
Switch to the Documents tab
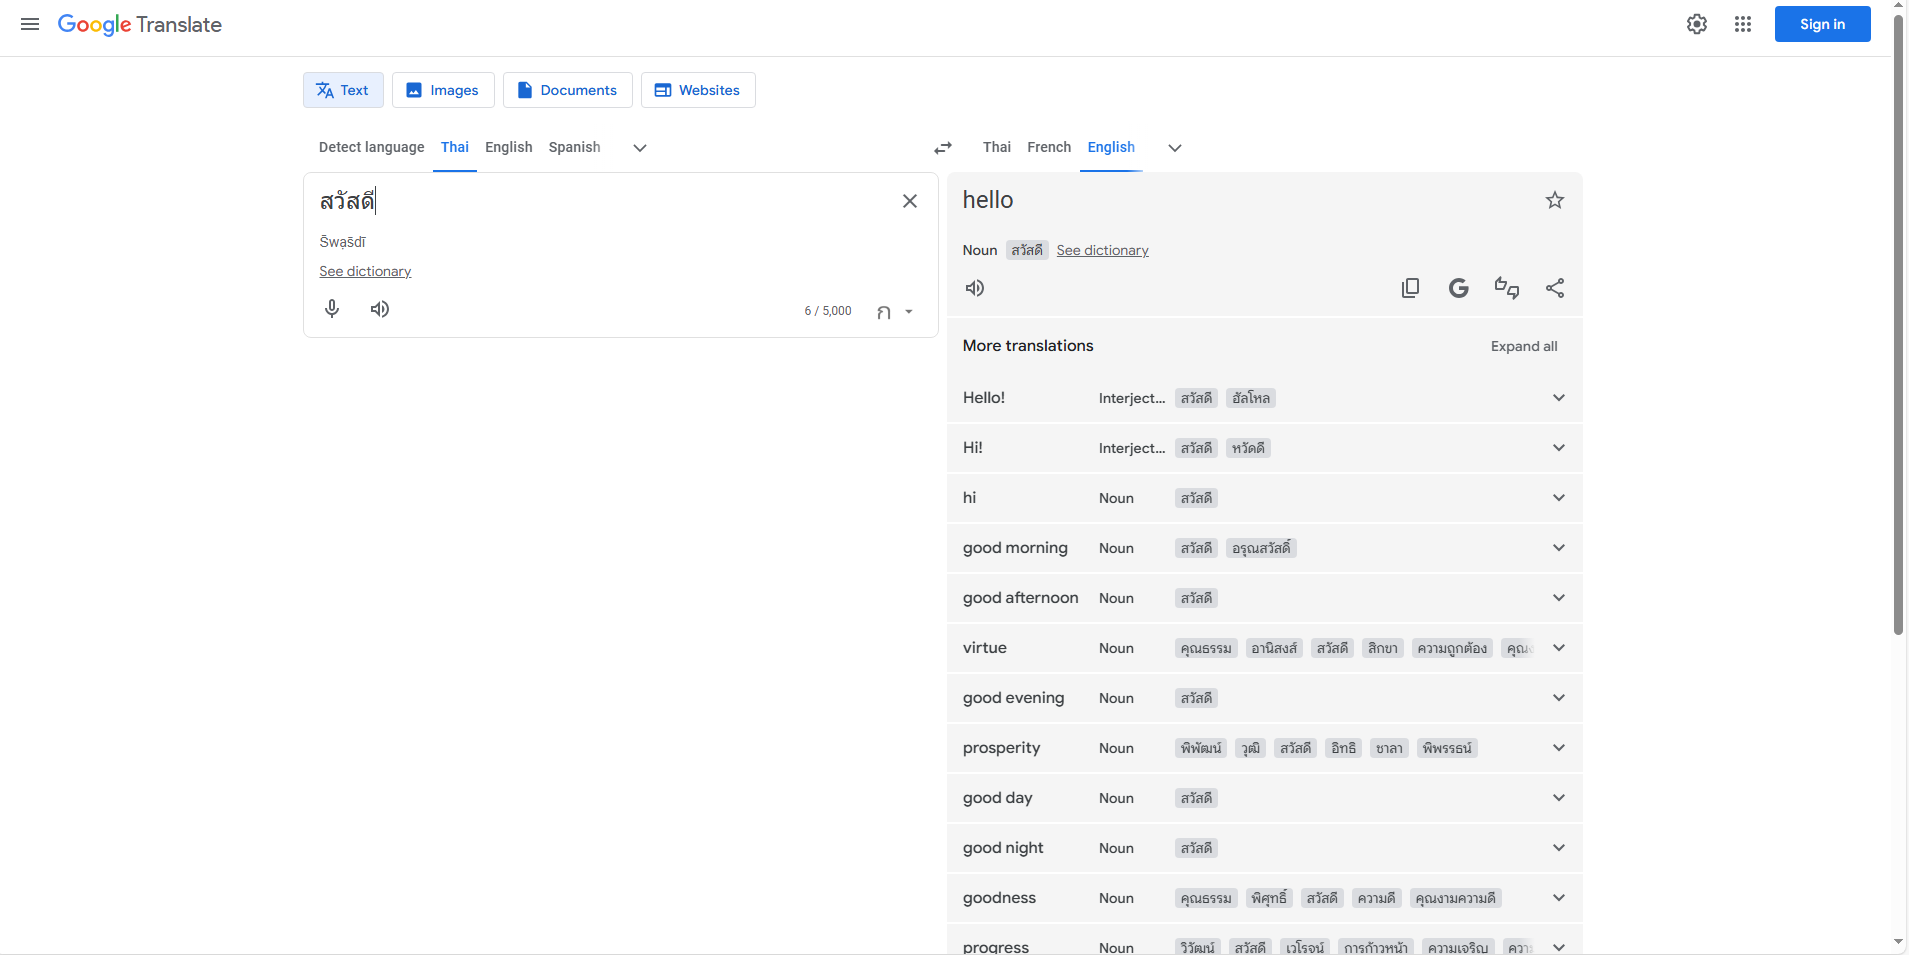point(567,89)
